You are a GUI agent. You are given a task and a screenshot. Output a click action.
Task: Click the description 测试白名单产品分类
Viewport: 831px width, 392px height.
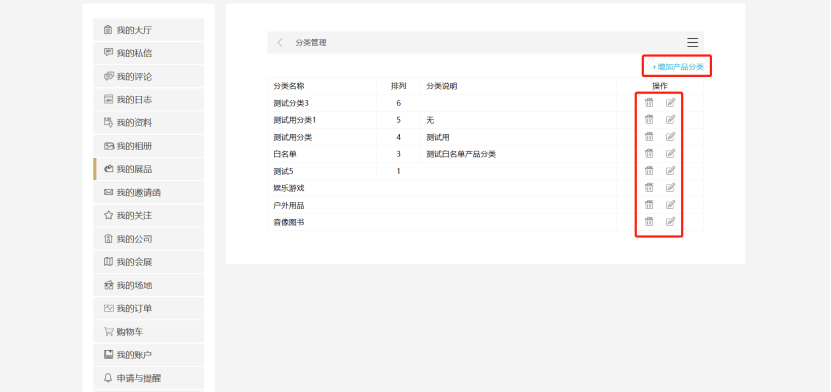pyautogui.click(x=461, y=154)
